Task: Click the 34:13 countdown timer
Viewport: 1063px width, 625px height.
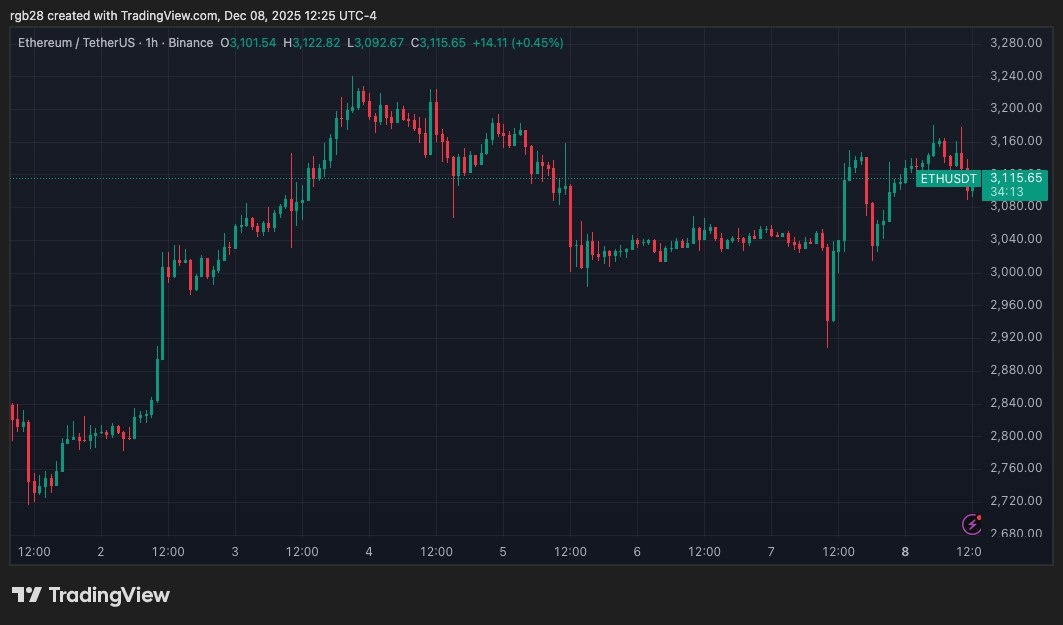Action: 1006,192
